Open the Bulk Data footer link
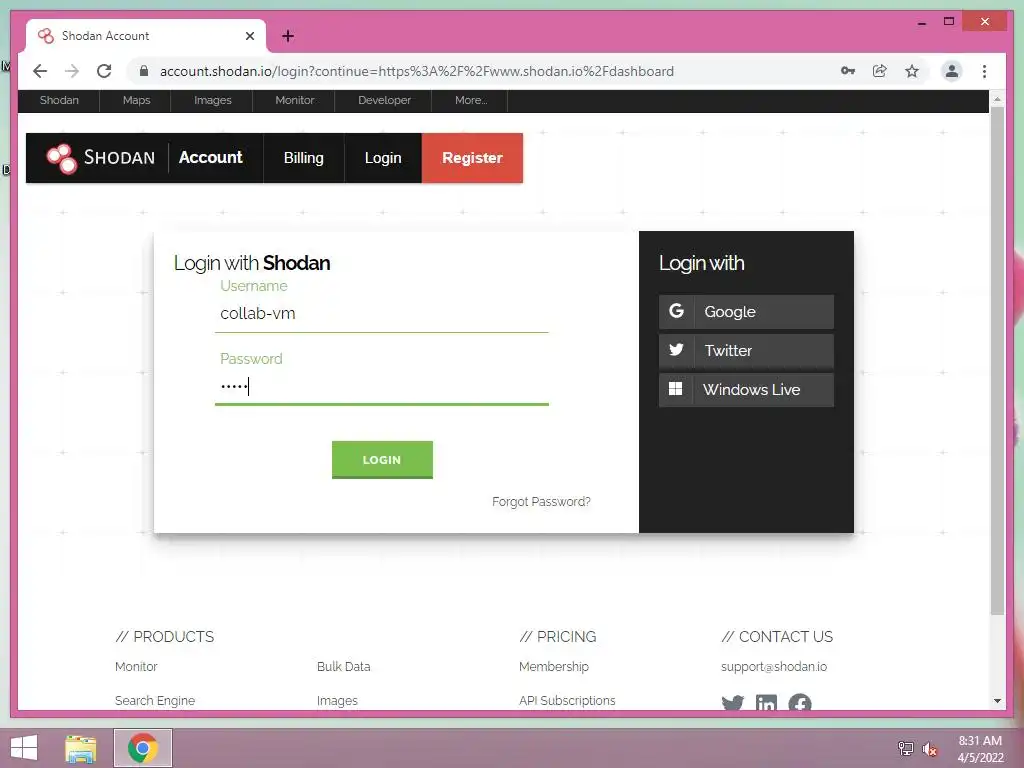The width and height of the screenshot is (1024, 768). 344,667
